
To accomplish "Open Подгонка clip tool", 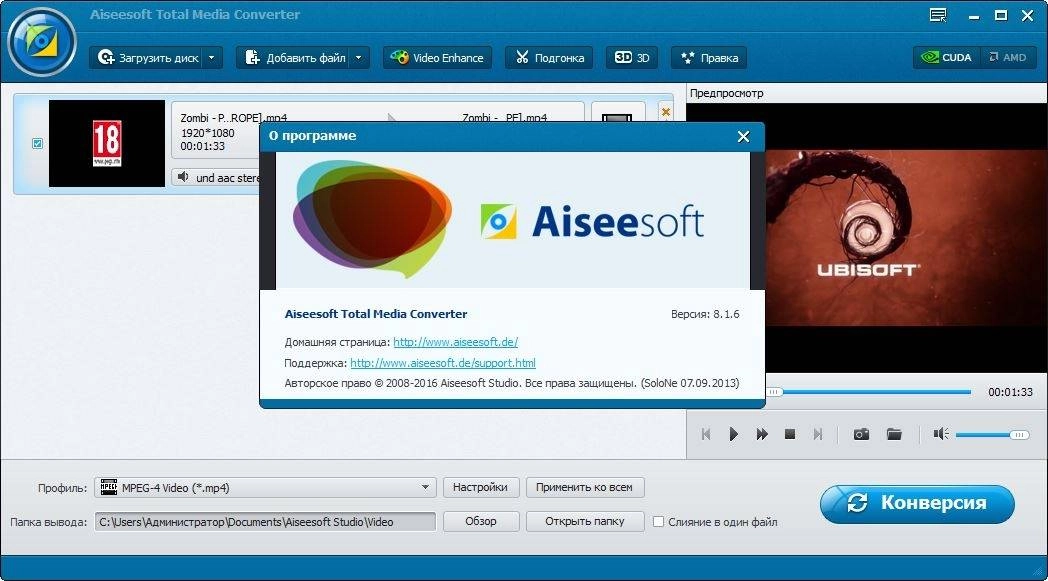I will (x=550, y=57).
